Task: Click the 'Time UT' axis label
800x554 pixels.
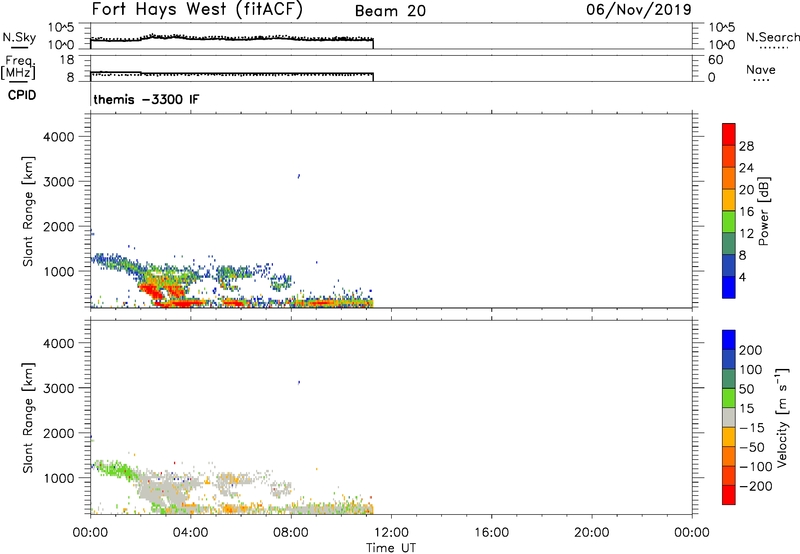Action: pyautogui.click(x=391, y=548)
